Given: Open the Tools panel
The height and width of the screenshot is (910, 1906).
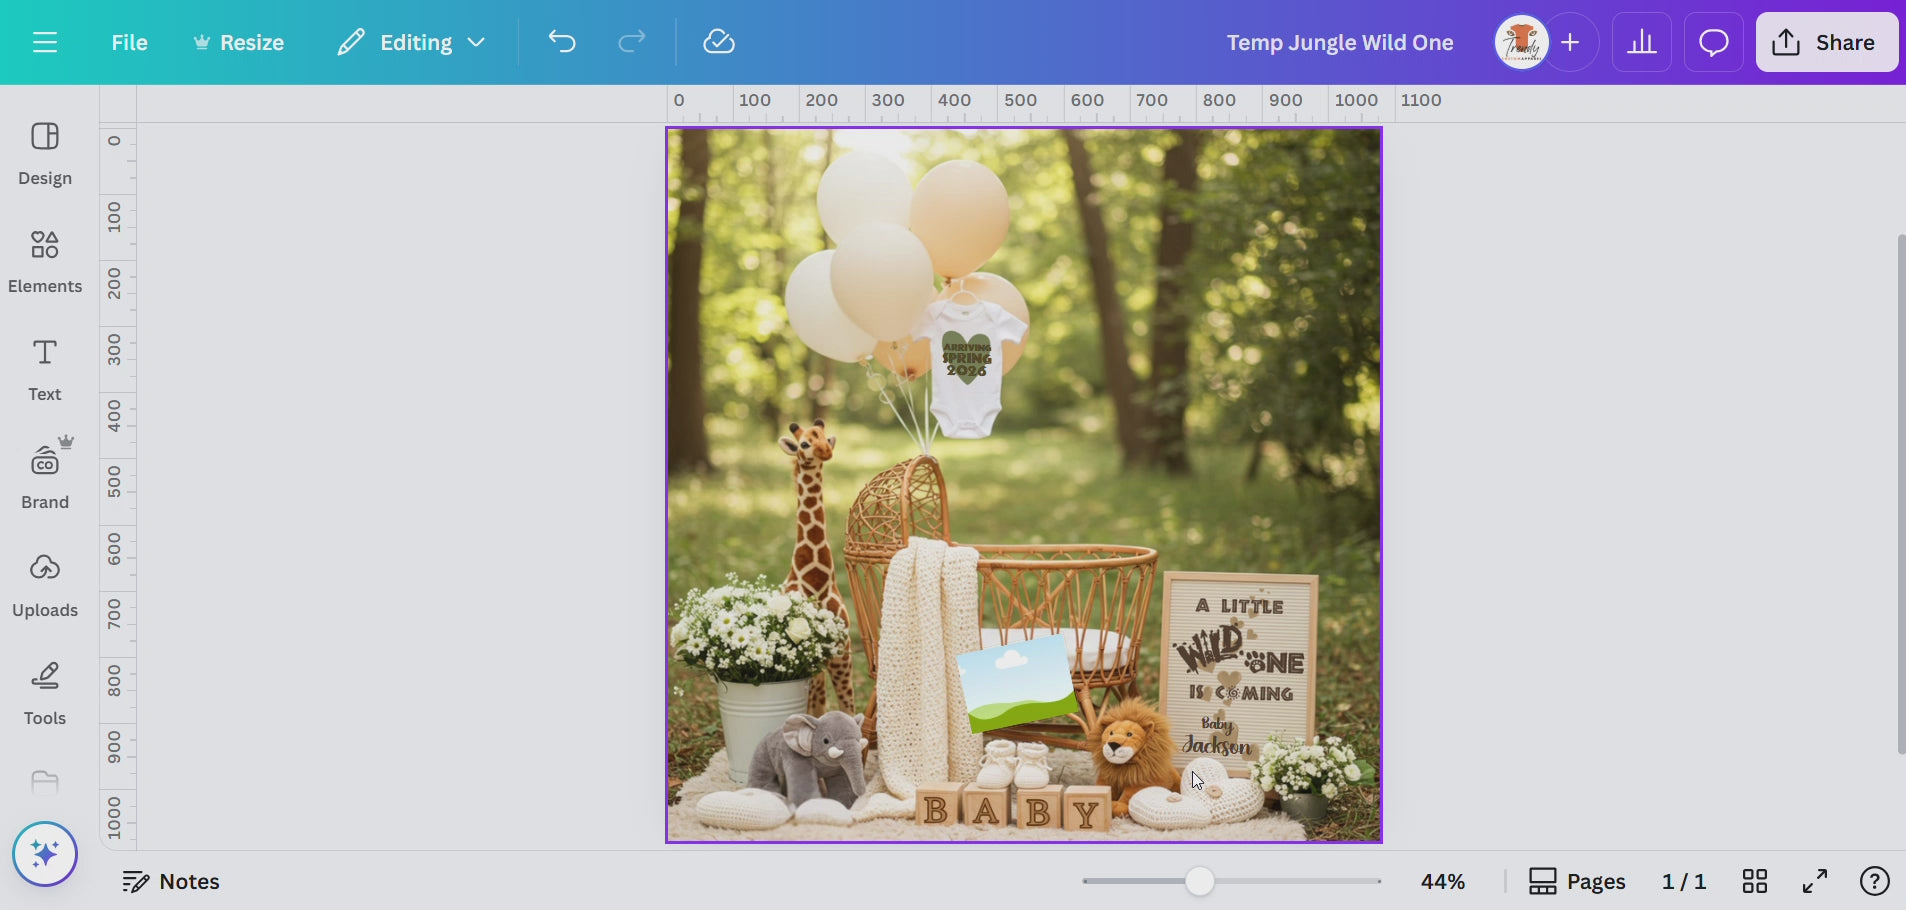Looking at the screenshot, I should (45, 694).
